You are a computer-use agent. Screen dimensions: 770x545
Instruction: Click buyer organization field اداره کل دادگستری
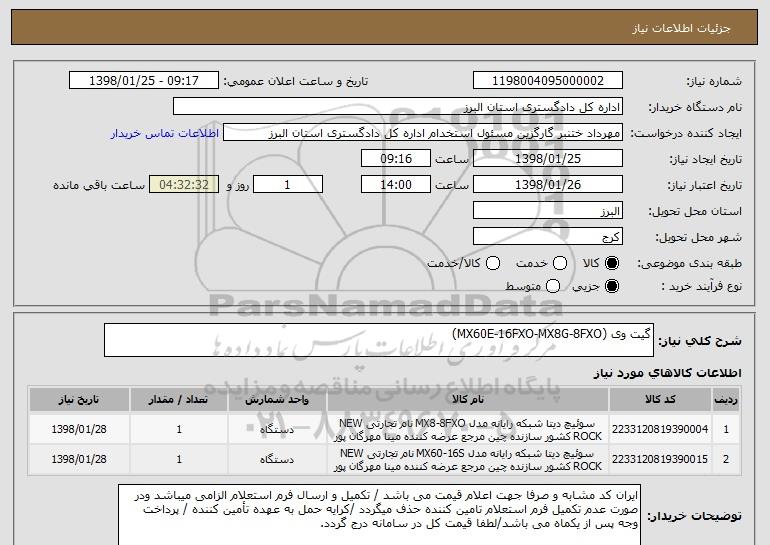coord(398,107)
